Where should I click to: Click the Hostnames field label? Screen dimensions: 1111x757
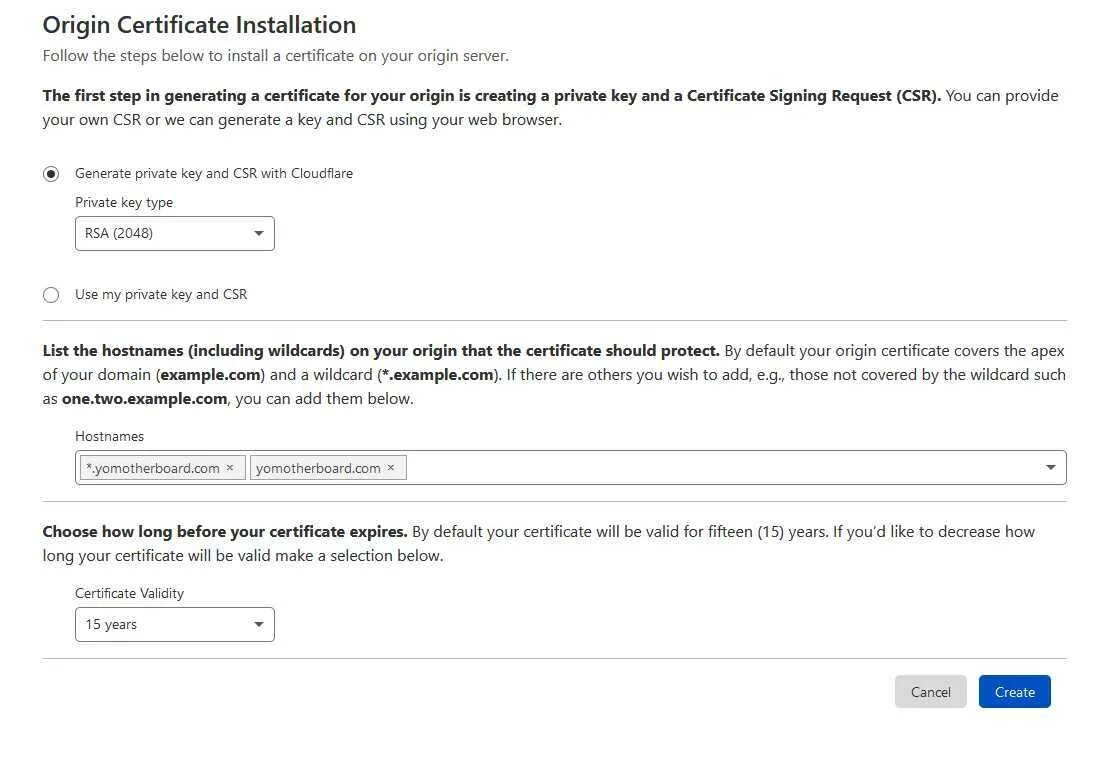click(x=109, y=436)
